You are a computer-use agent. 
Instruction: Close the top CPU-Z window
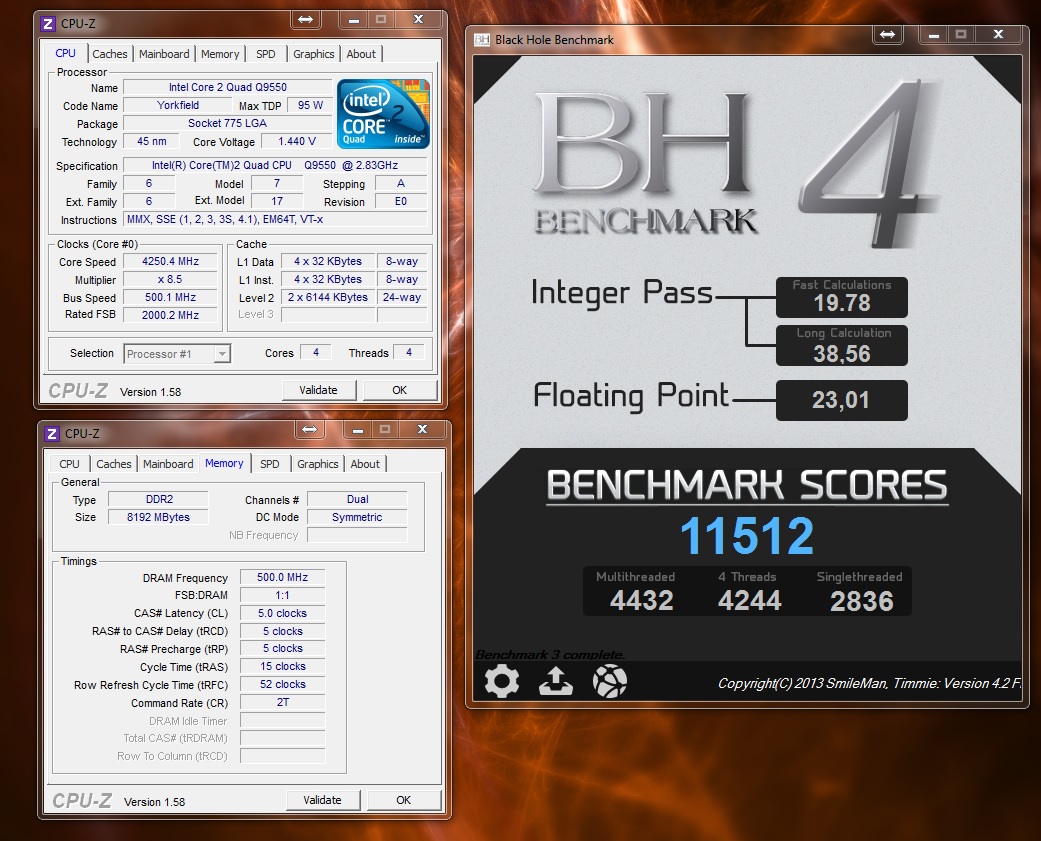[418, 20]
